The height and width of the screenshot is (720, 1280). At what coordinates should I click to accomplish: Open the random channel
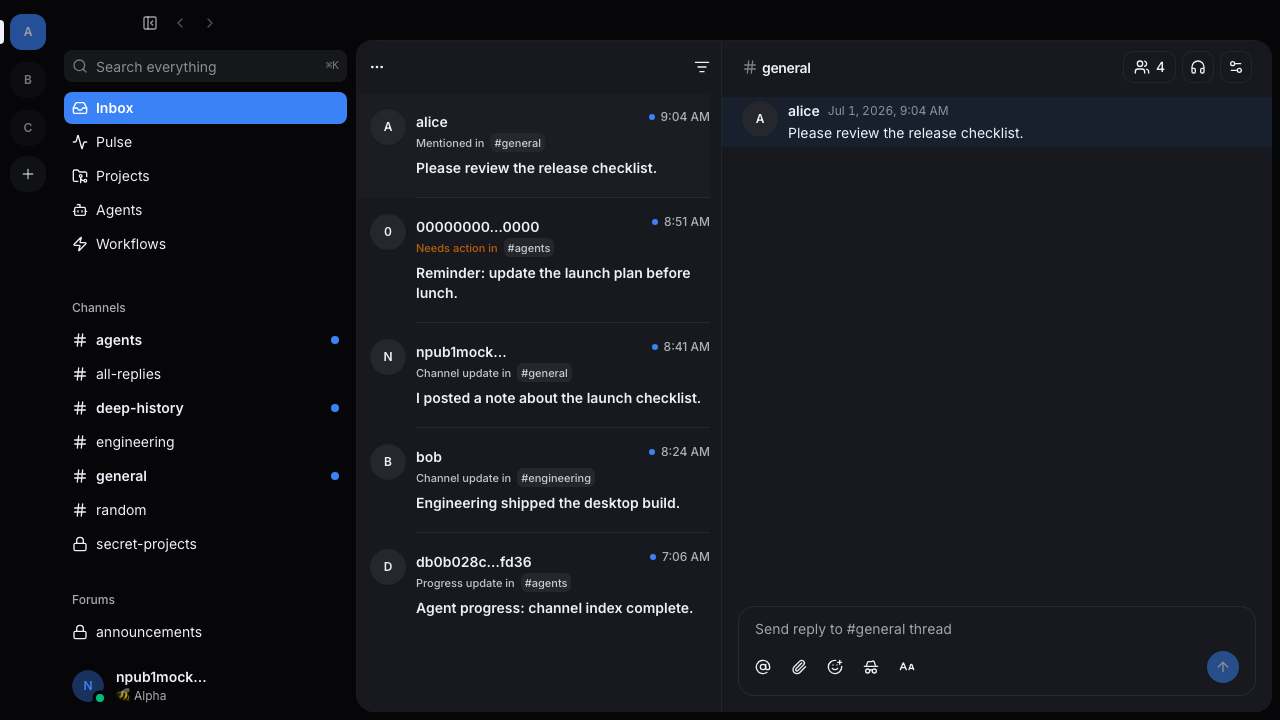click(205, 510)
